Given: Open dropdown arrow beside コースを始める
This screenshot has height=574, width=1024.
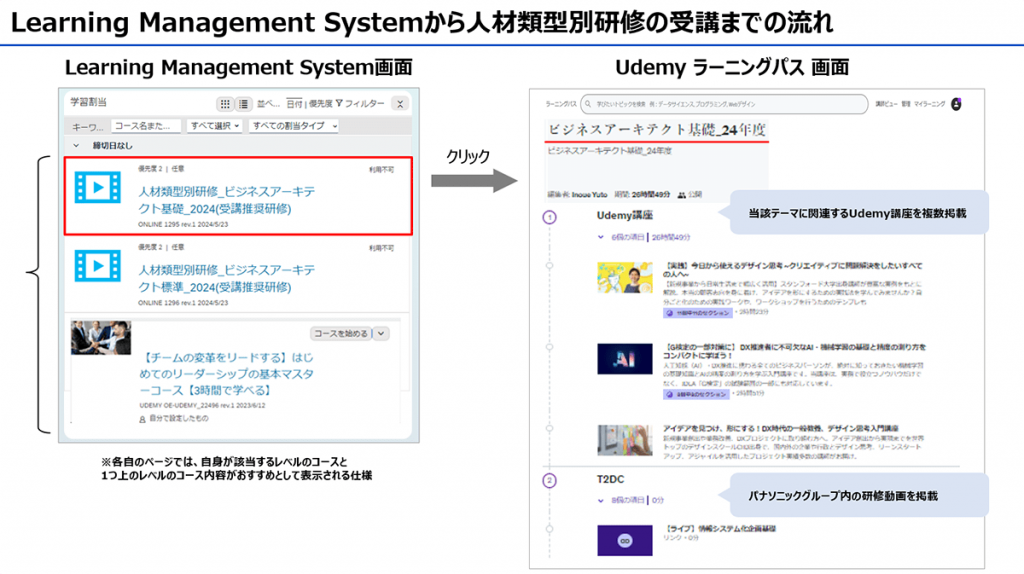Looking at the screenshot, I should 381,334.
